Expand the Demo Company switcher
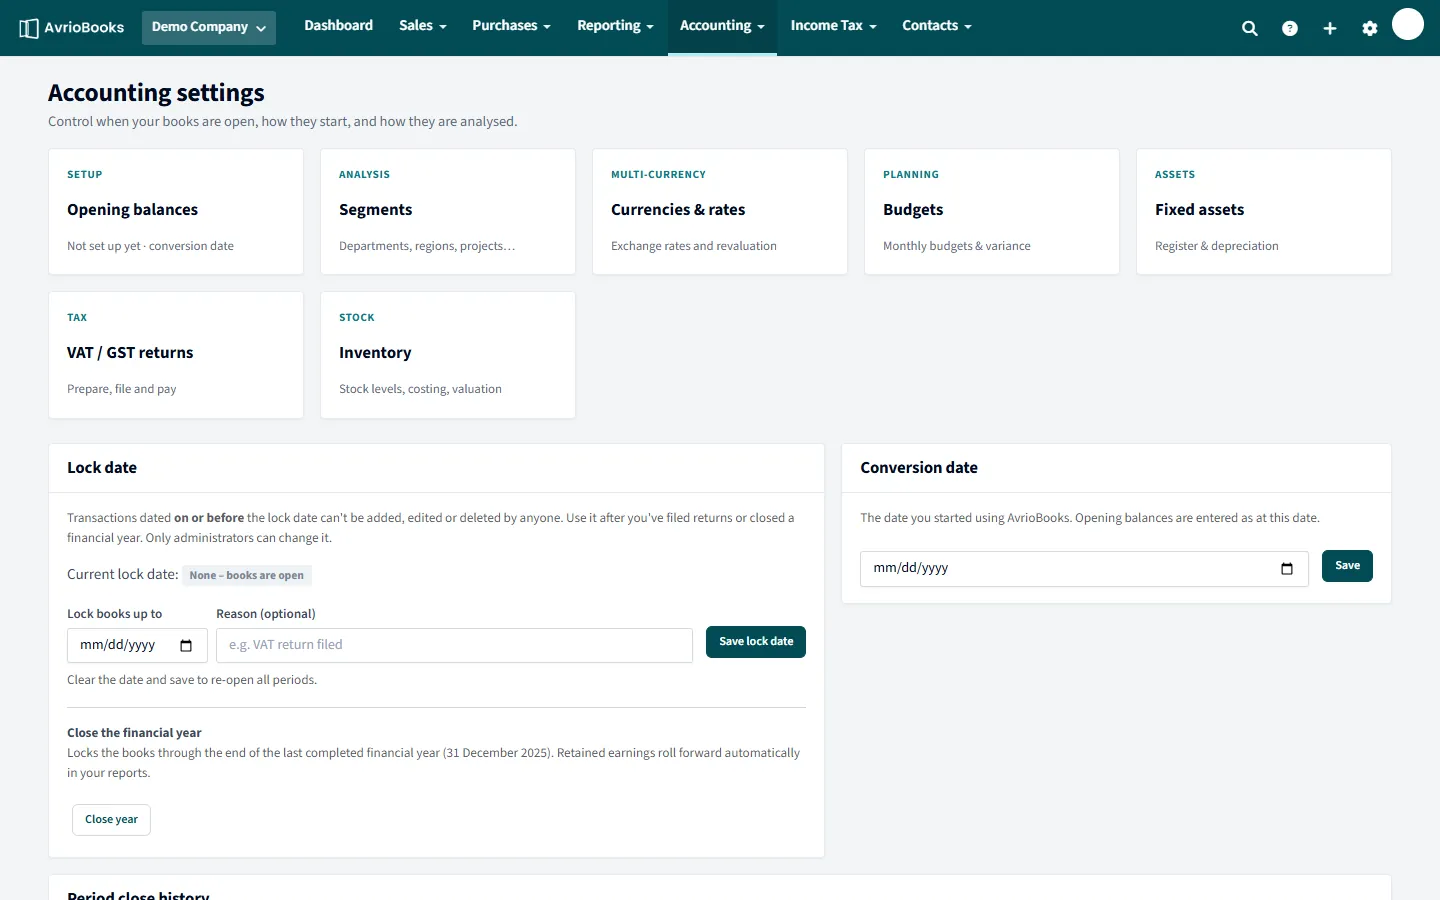 (x=209, y=27)
